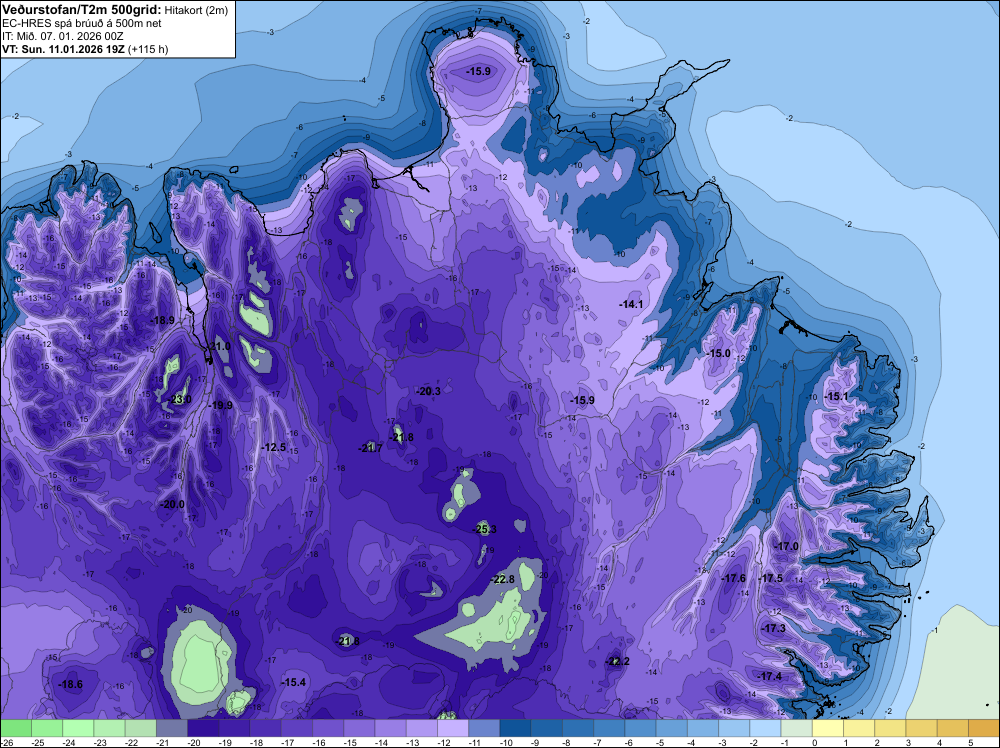The image size is (1000, 748).
Task: Click the medium blue legend swatch above -6
Action: pos(641,728)
